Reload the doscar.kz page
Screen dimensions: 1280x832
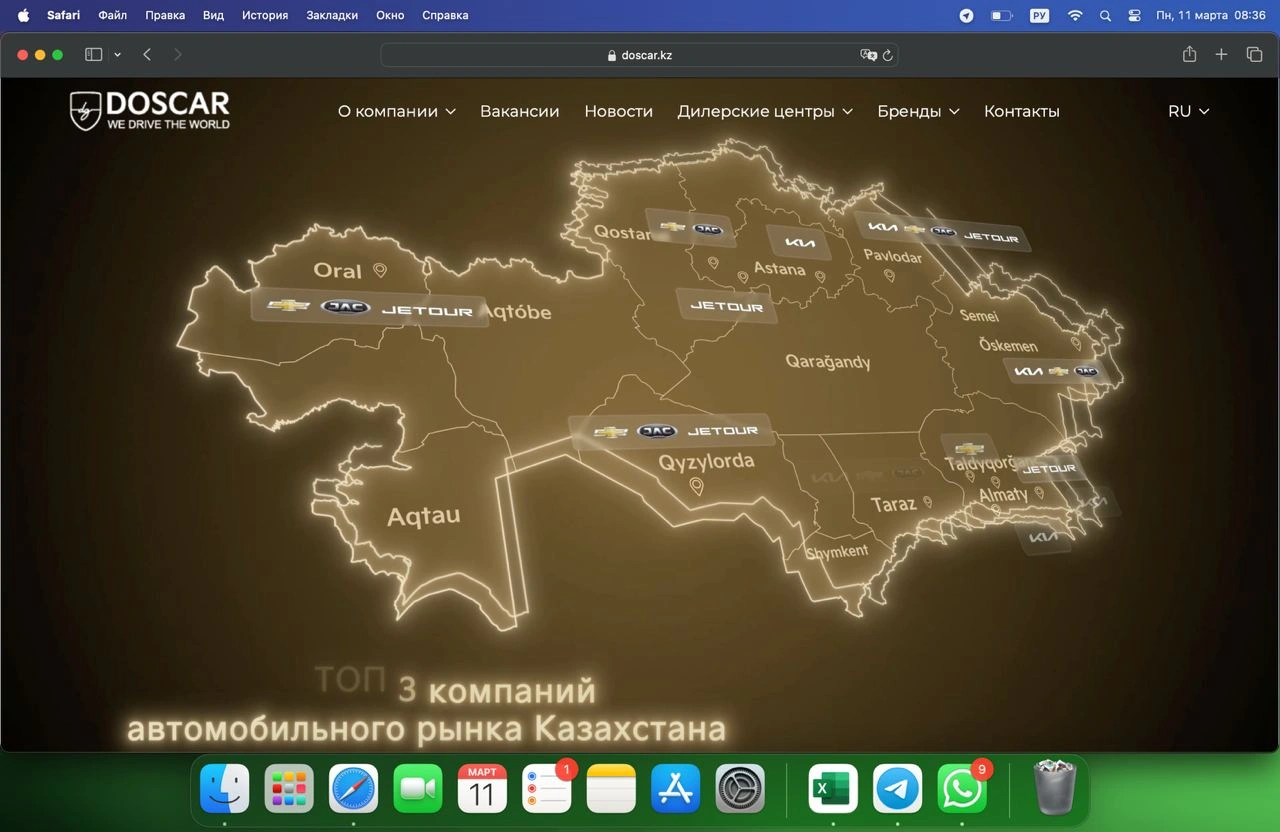tap(887, 55)
